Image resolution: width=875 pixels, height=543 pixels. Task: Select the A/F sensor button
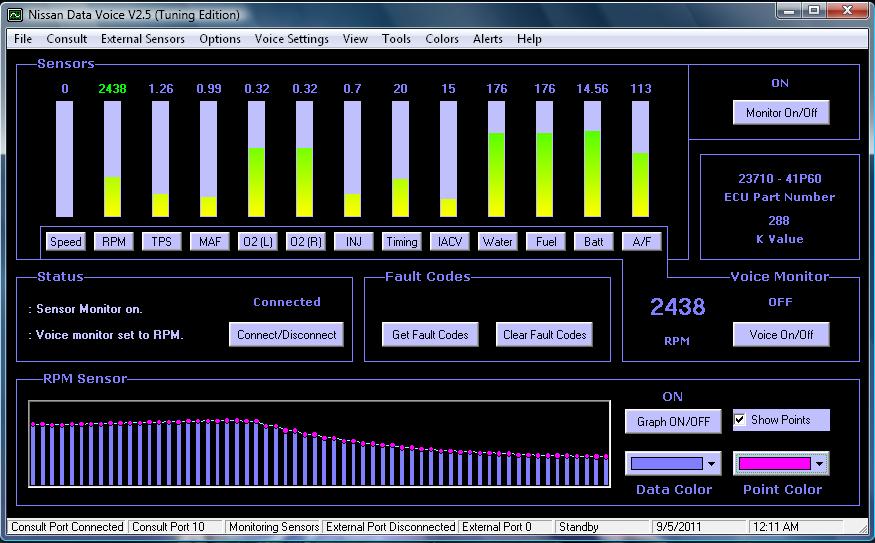(x=641, y=242)
